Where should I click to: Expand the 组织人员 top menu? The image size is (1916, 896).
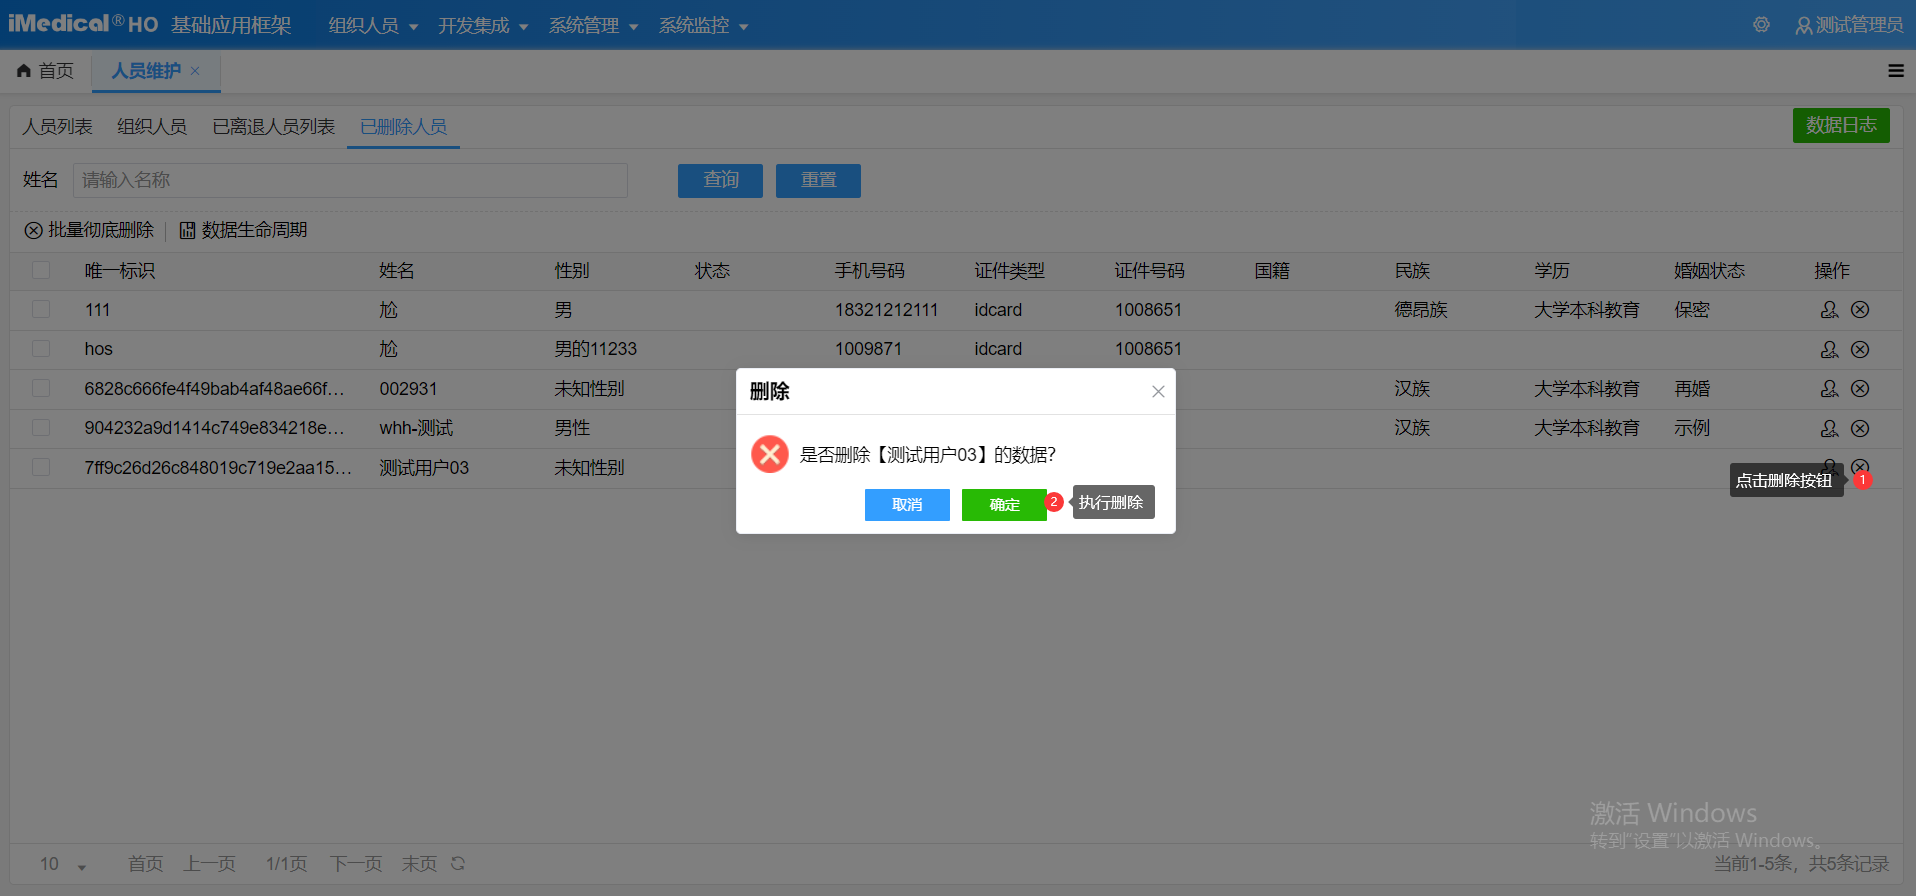[373, 25]
